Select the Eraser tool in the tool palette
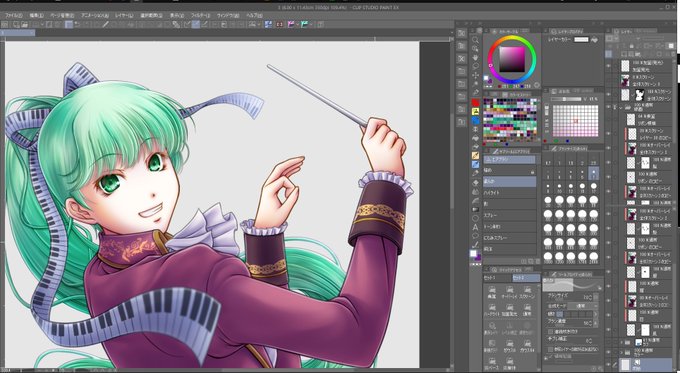This screenshot has width=680, height=373. [x=475, y=182]
